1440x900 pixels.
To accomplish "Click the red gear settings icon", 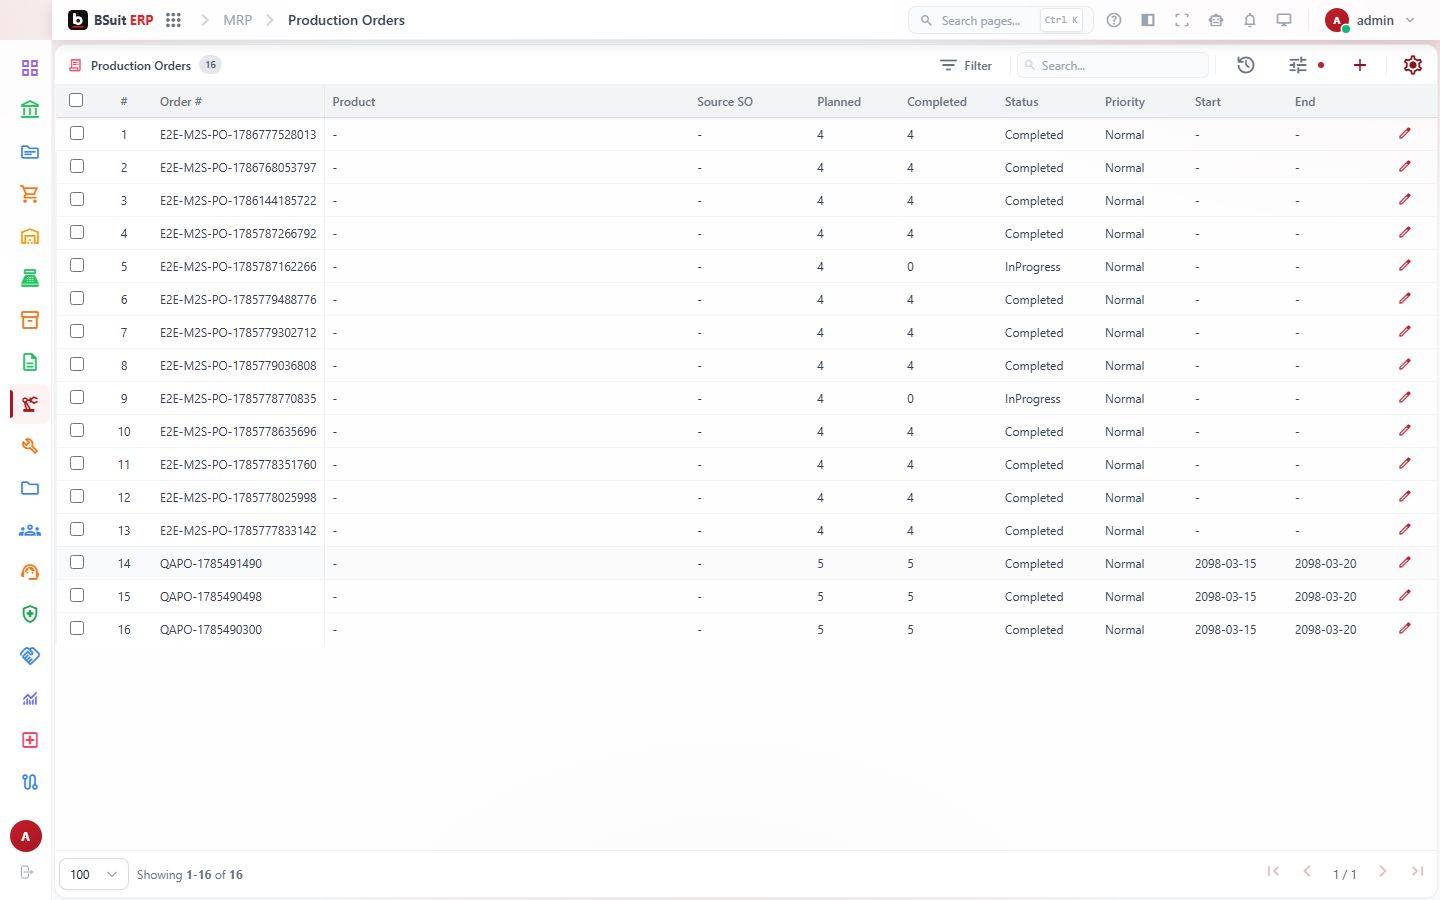I will click(1413, 65).
